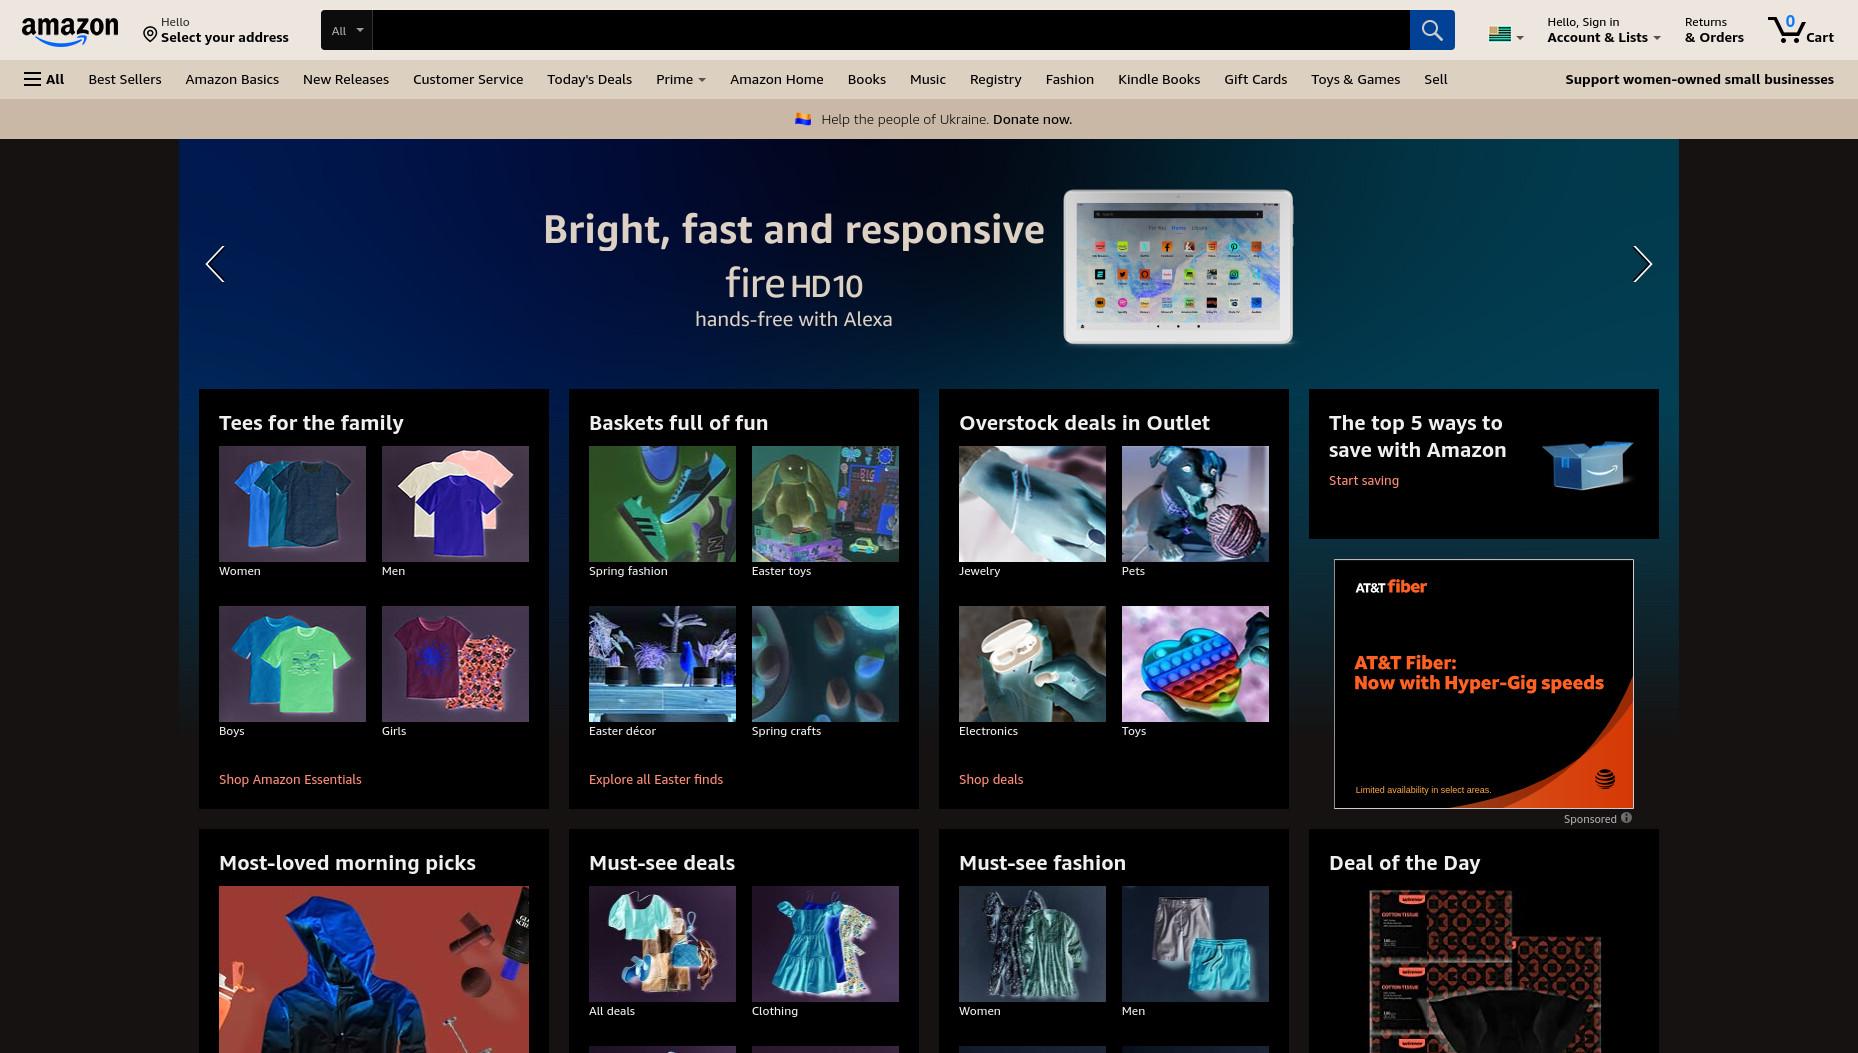This screenshot has height=1053, width=1858.
Task: Open Men tees thumbnail
Action: [x=455, y=504]
